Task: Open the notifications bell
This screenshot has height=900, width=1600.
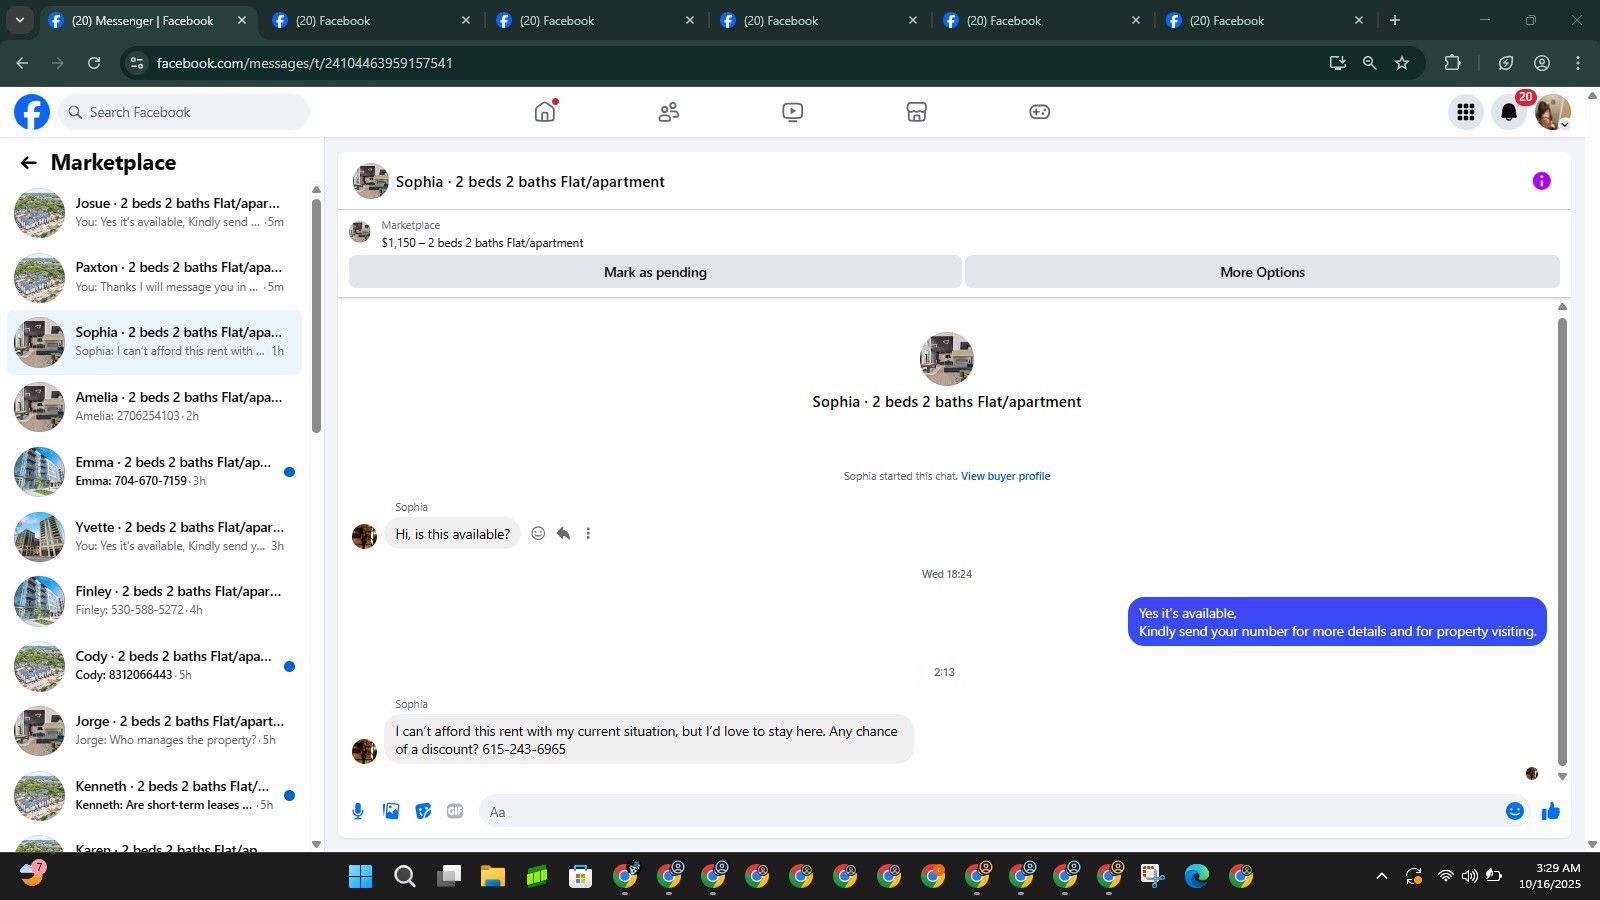Action: (x=1509, y=112)
